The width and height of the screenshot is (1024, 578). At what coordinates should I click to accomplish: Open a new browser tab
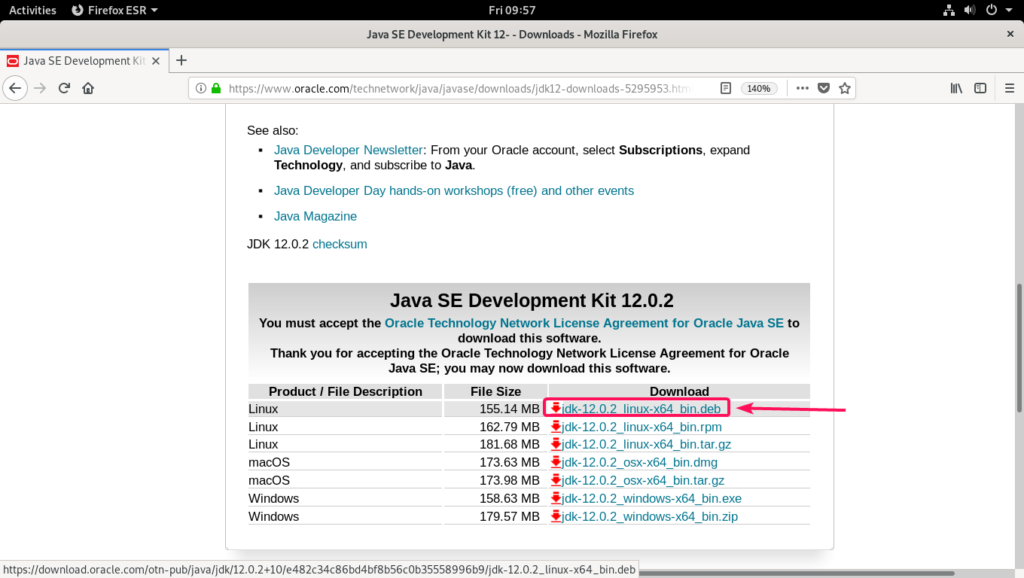pos(181,60)
